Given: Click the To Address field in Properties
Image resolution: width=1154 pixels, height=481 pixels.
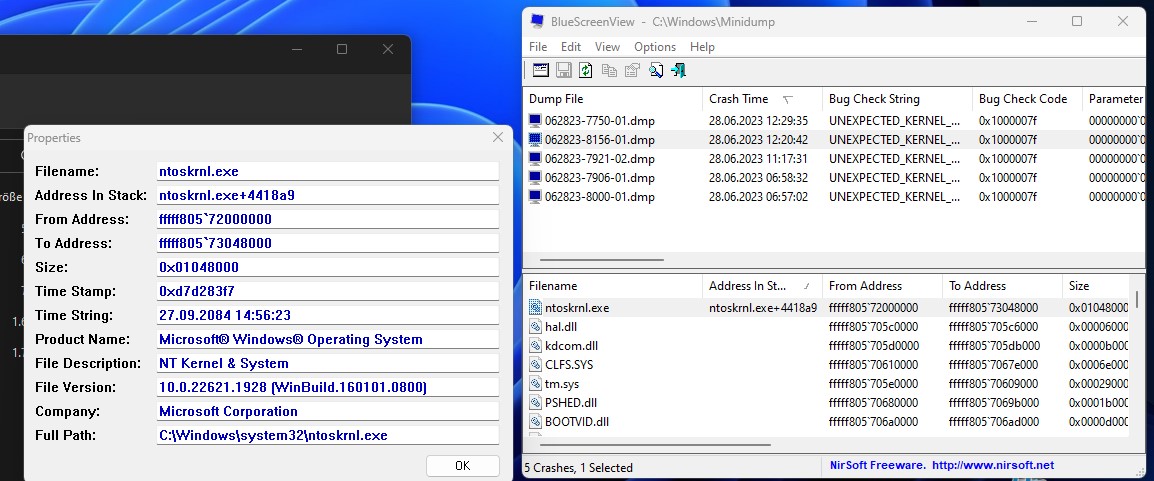Looking at the screenshot, I should coord(328,243).
